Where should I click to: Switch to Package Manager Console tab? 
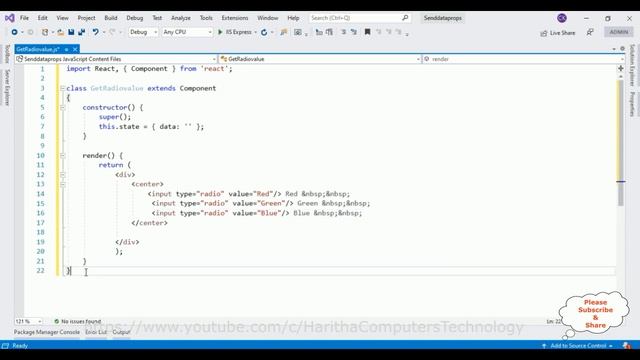point(47,332)
